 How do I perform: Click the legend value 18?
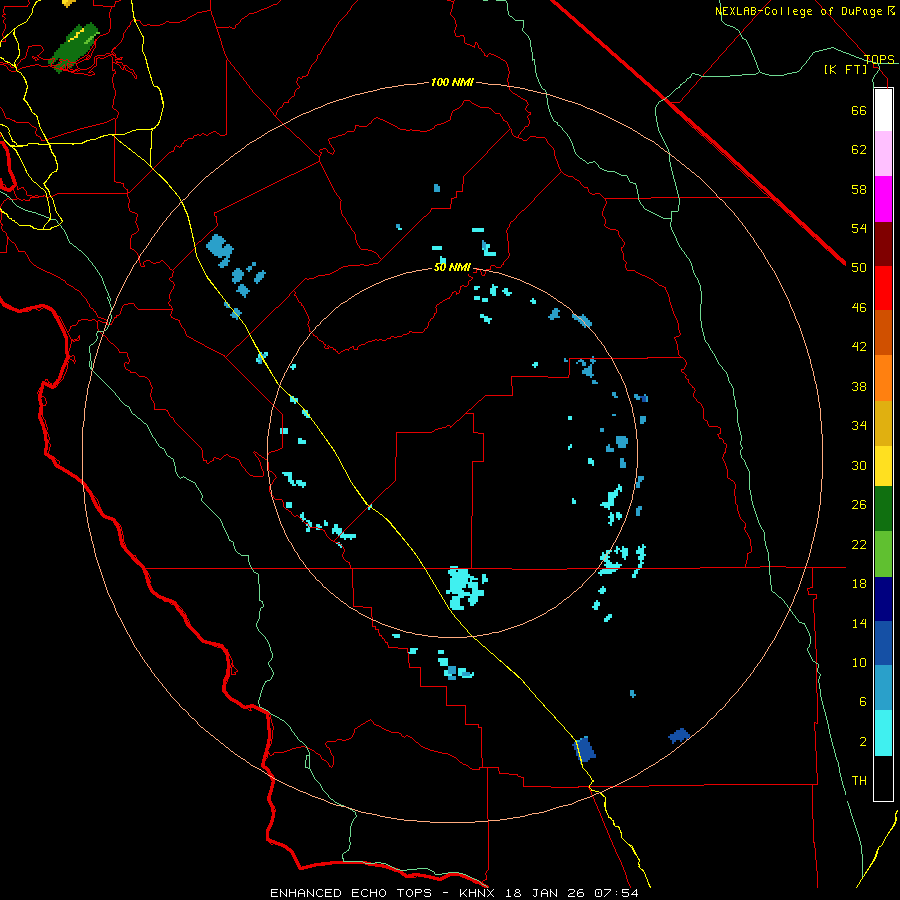(x=859, y=584)
